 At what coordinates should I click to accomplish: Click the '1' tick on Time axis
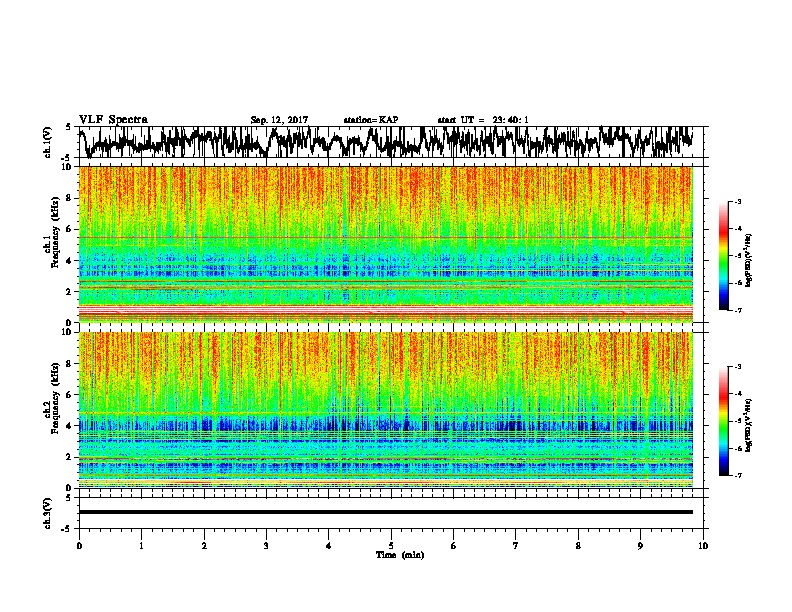point(141,546)
